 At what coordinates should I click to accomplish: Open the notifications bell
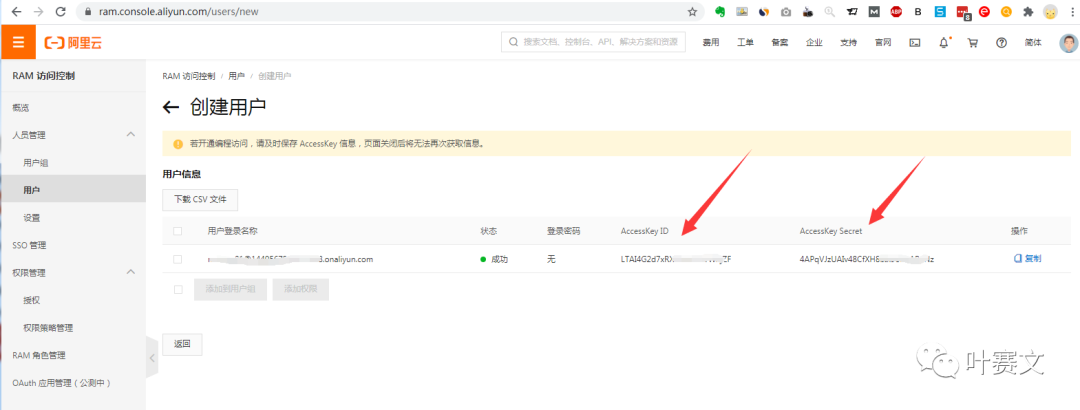(944, 43)
